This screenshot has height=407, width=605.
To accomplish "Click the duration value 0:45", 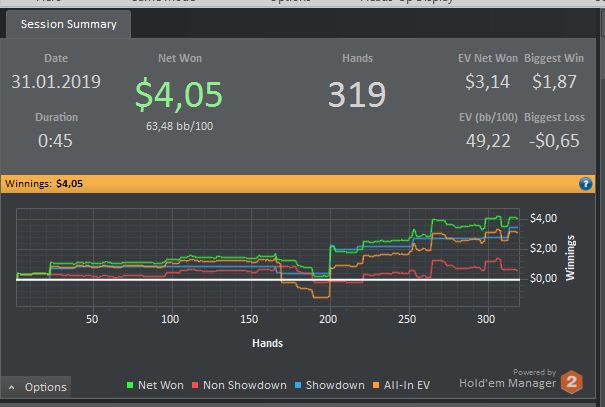I will [55, 141].
